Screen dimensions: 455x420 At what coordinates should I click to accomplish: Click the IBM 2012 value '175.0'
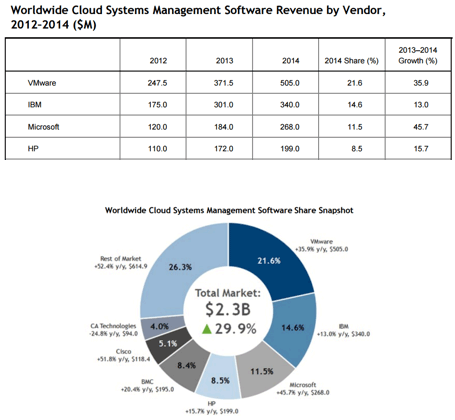(x=157, y=105)
